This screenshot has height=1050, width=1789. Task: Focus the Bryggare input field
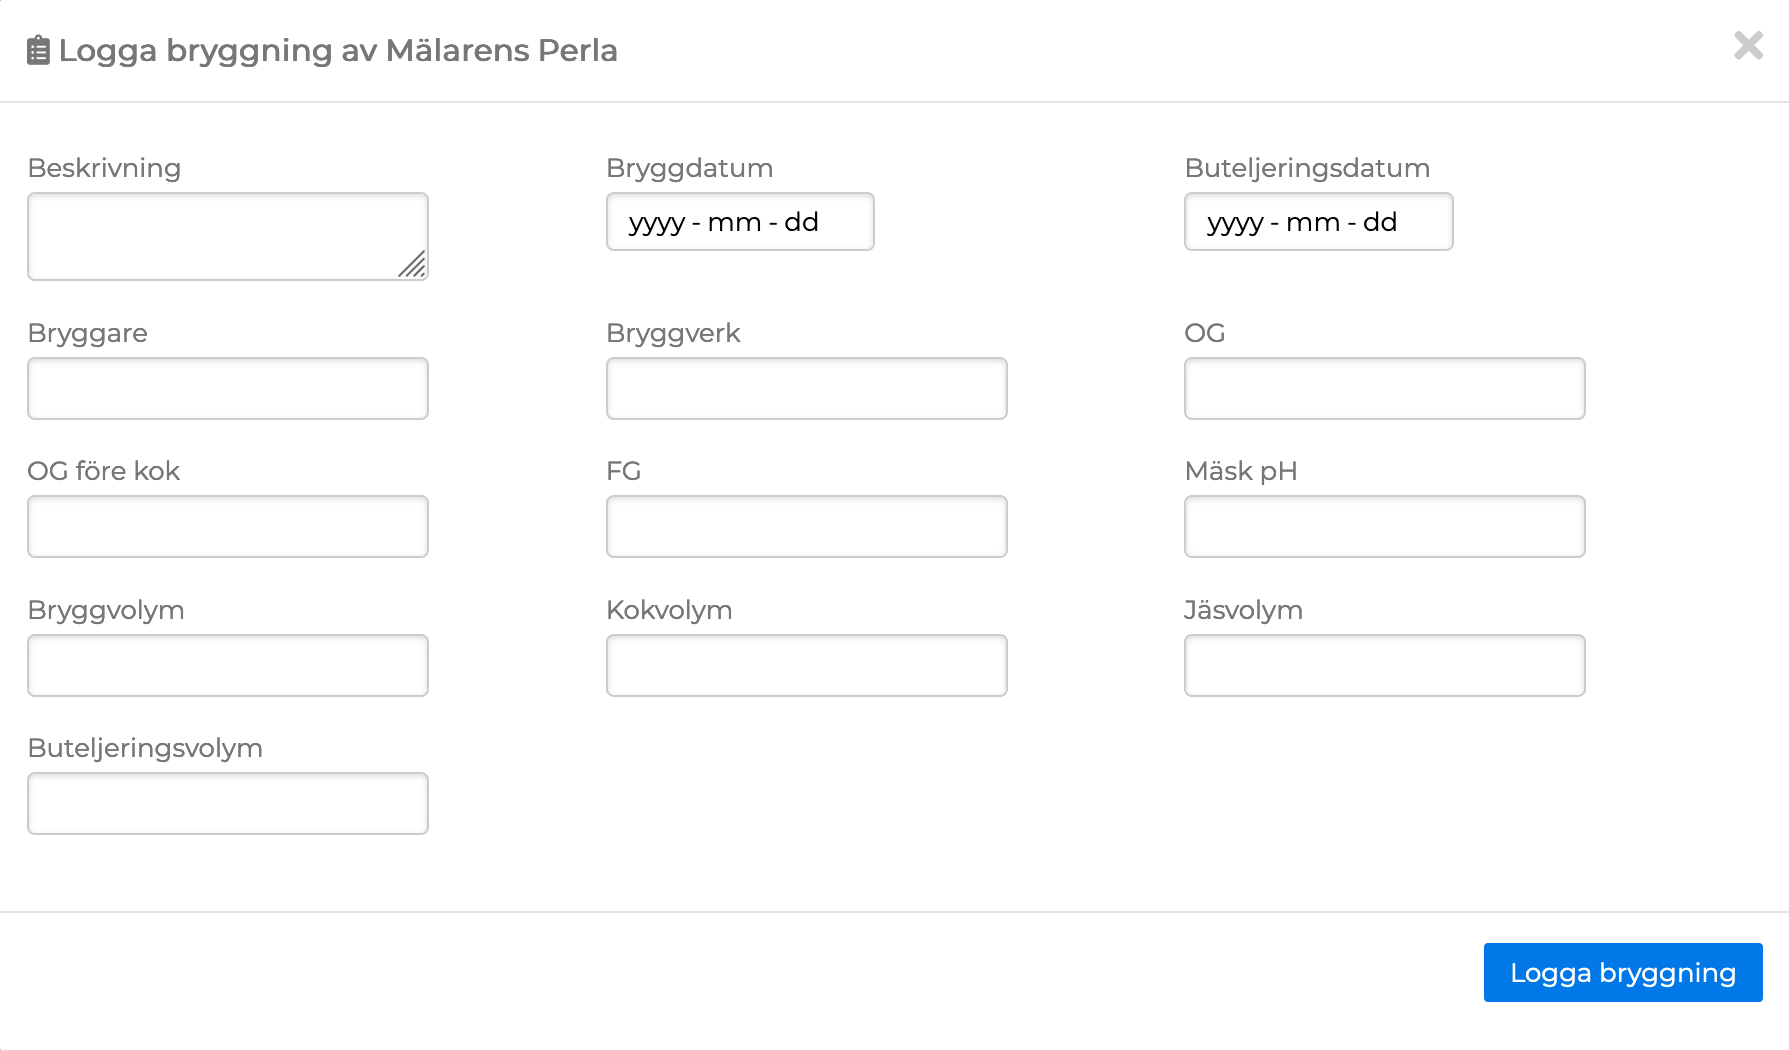227,388
